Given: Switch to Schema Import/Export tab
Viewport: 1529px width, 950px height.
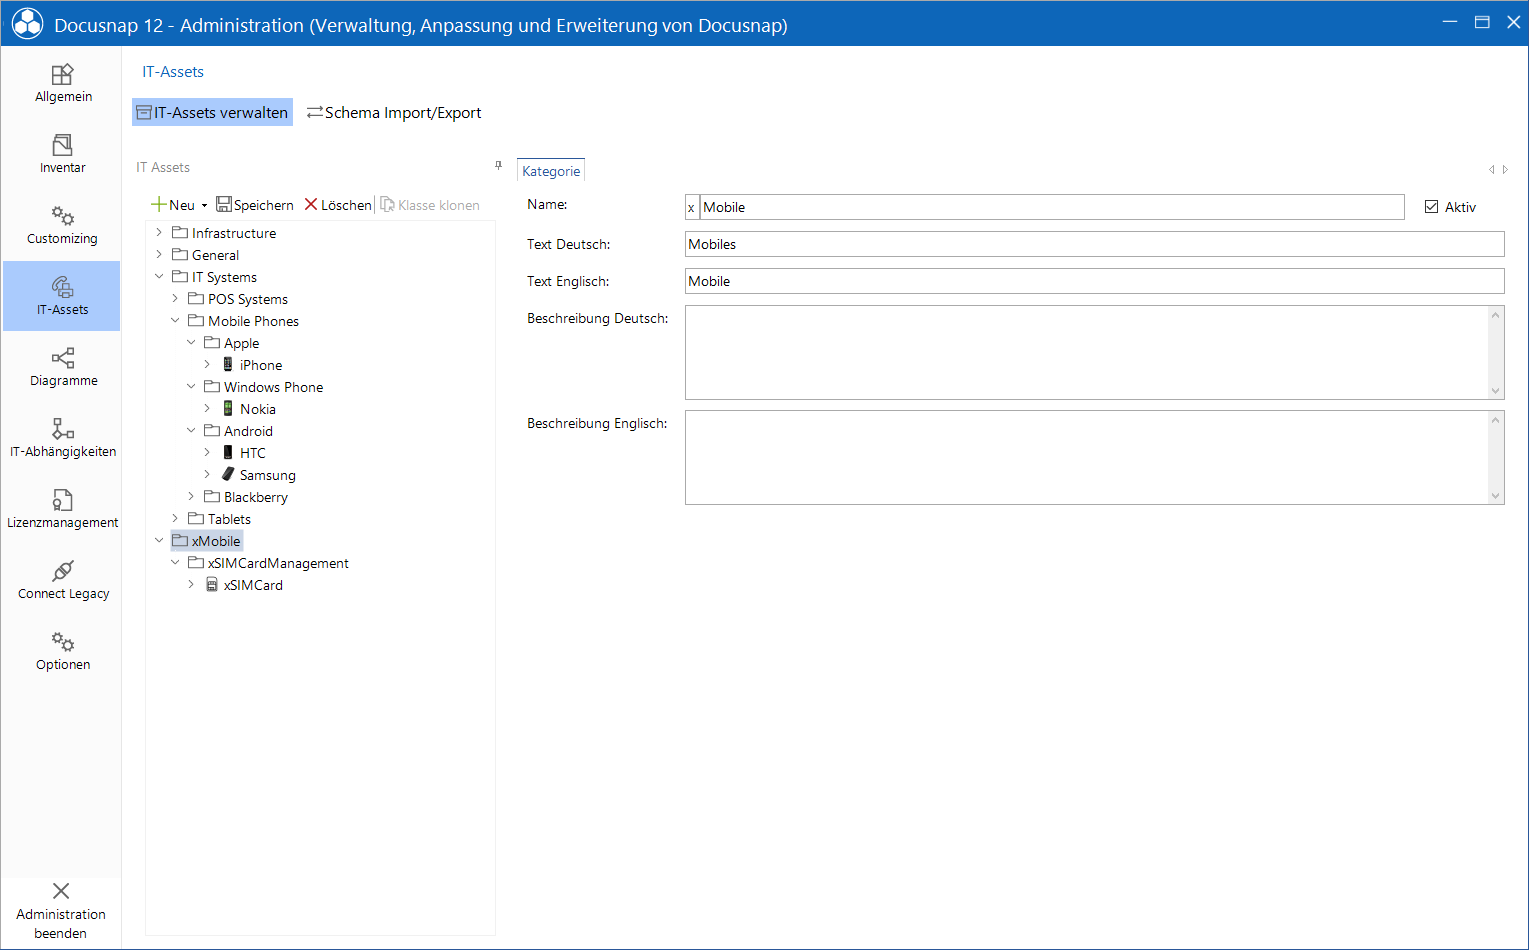Looking at the screenshot, I should click(x=394, y=112).
